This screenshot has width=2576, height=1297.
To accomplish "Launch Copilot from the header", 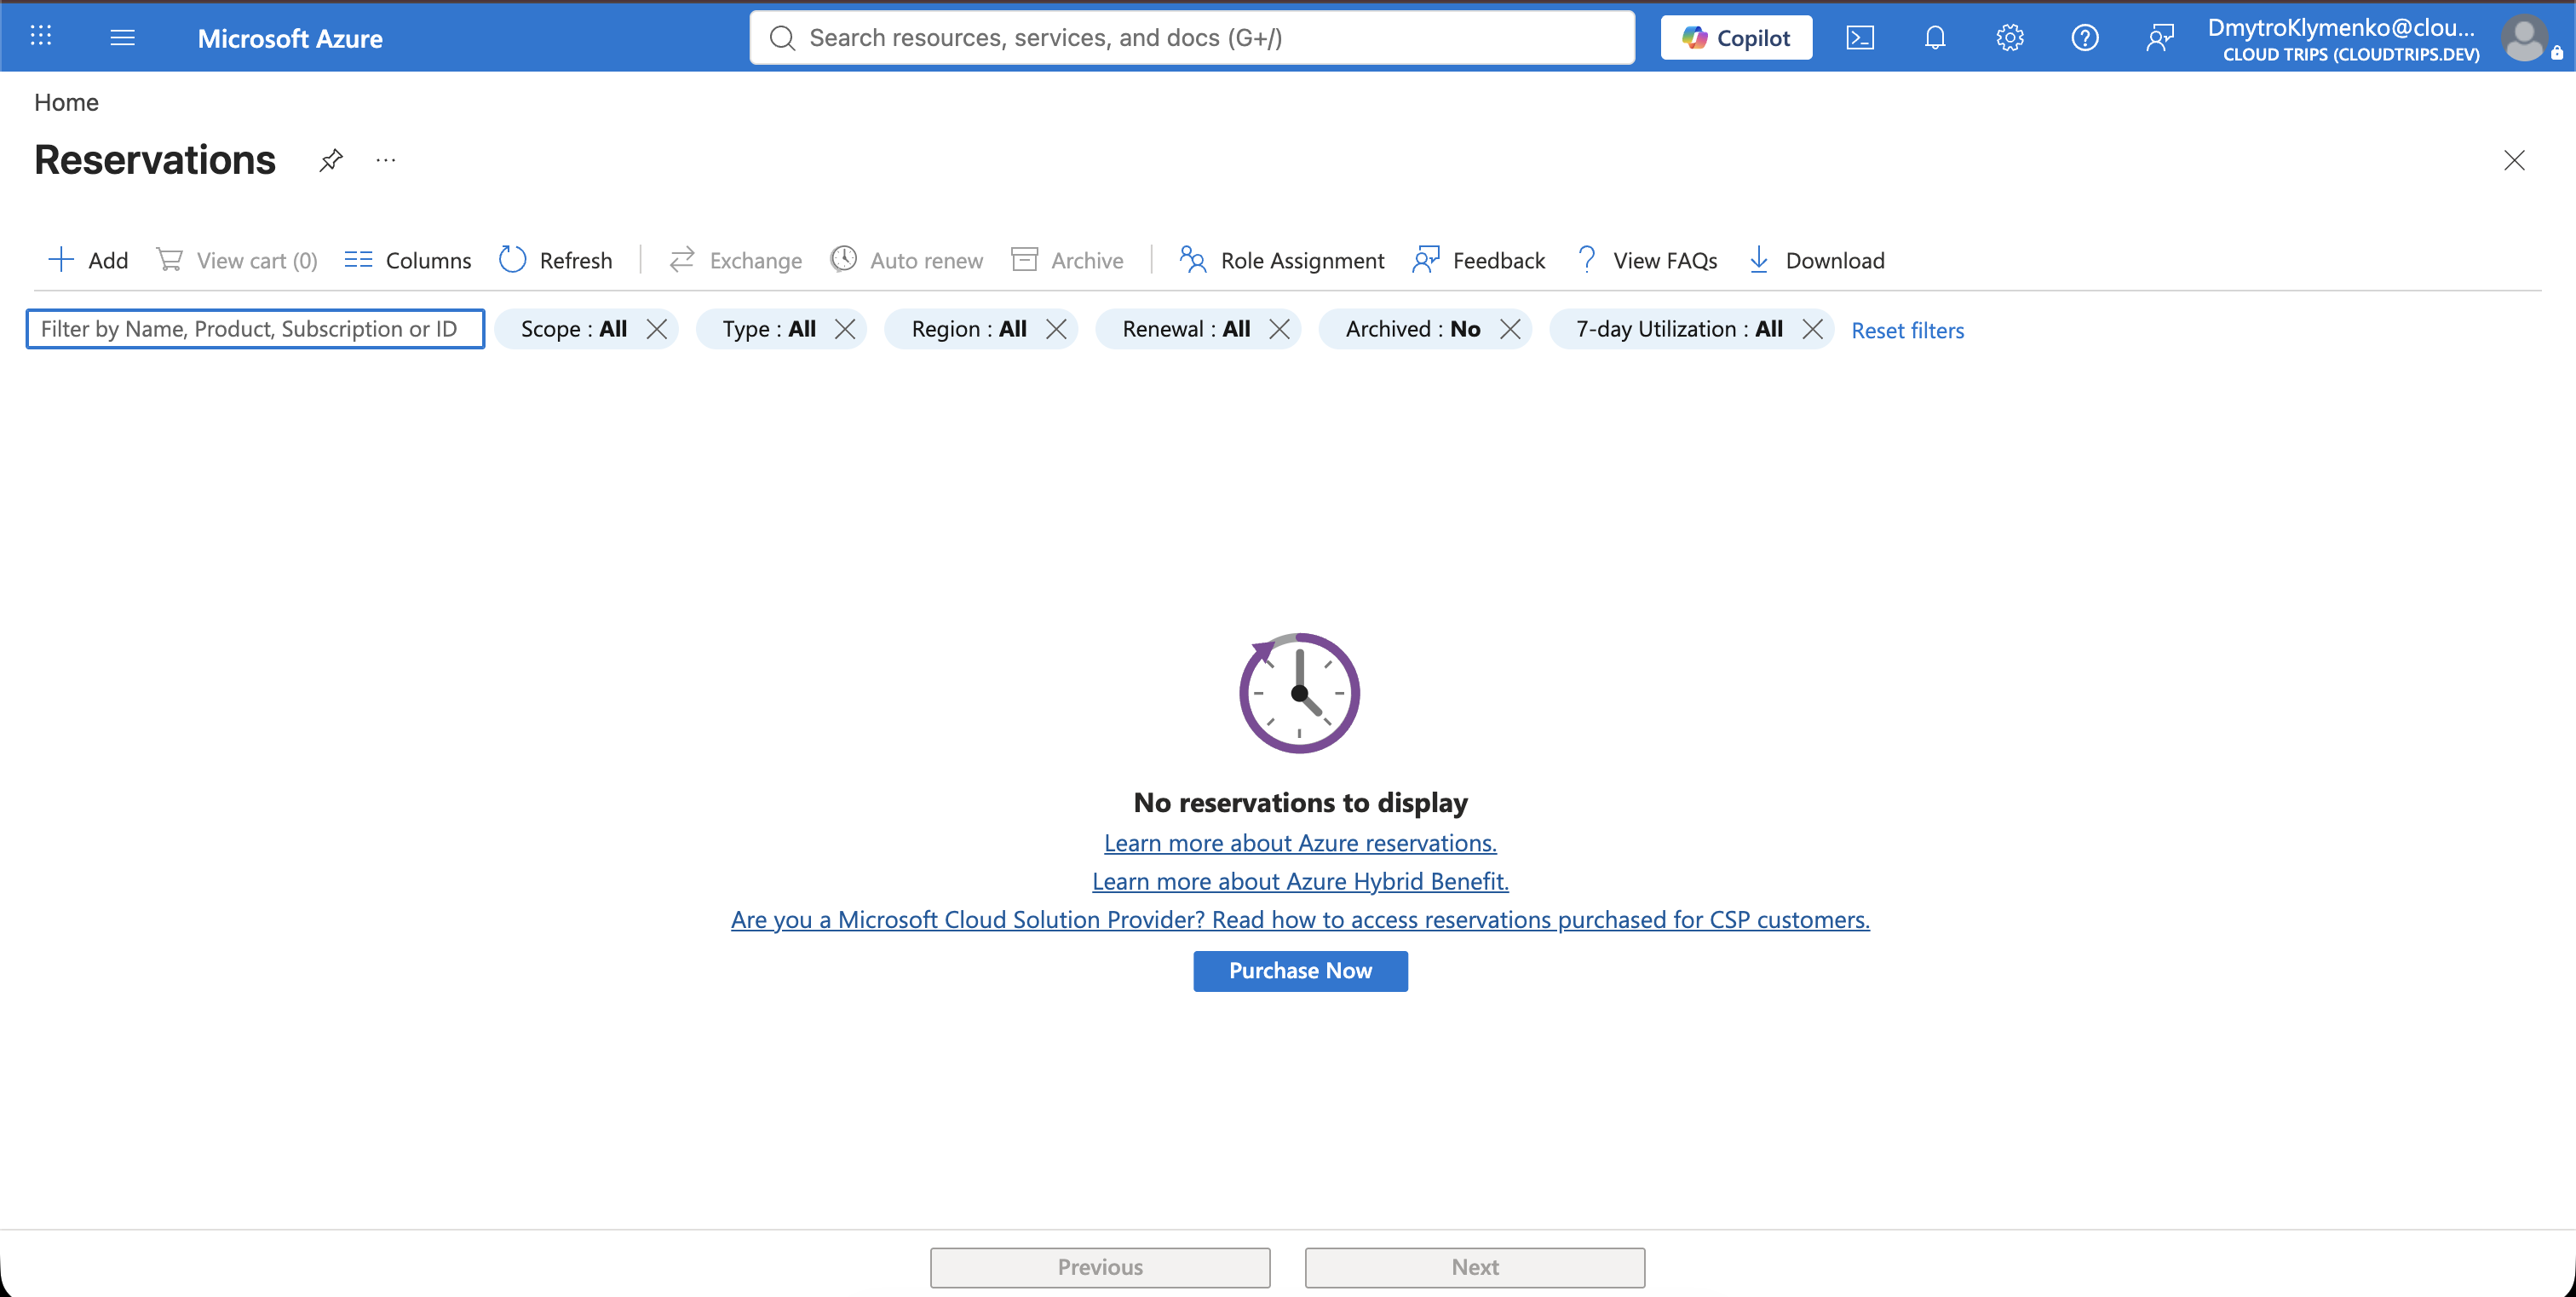I will 1736,37.
